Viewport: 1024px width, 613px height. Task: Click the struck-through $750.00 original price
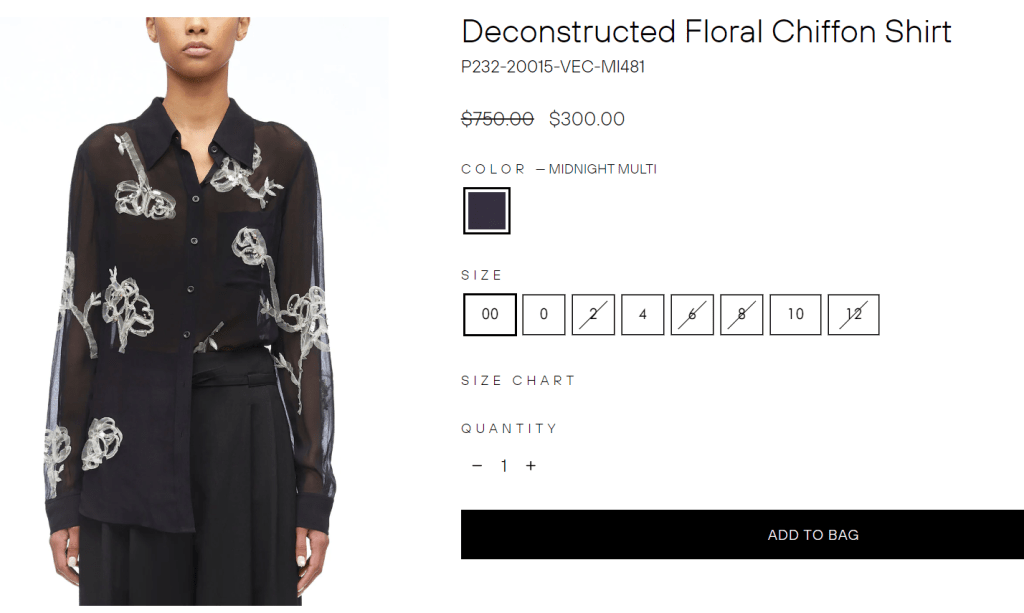tap(497, 119)
